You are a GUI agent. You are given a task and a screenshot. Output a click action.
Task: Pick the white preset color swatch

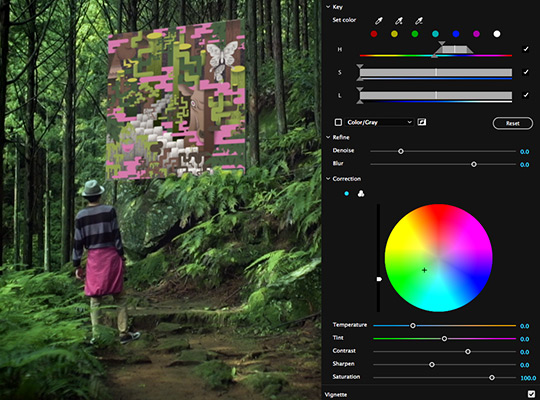point(497,34)
